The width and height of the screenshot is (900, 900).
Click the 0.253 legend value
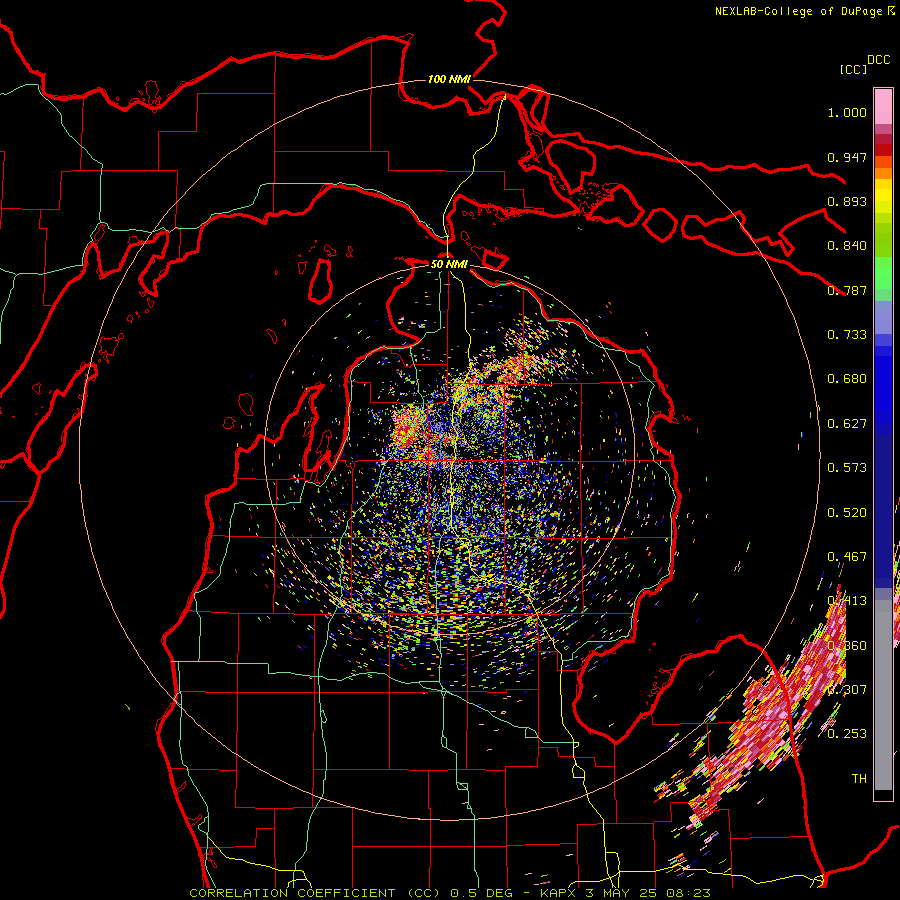[x=847, y=734]
